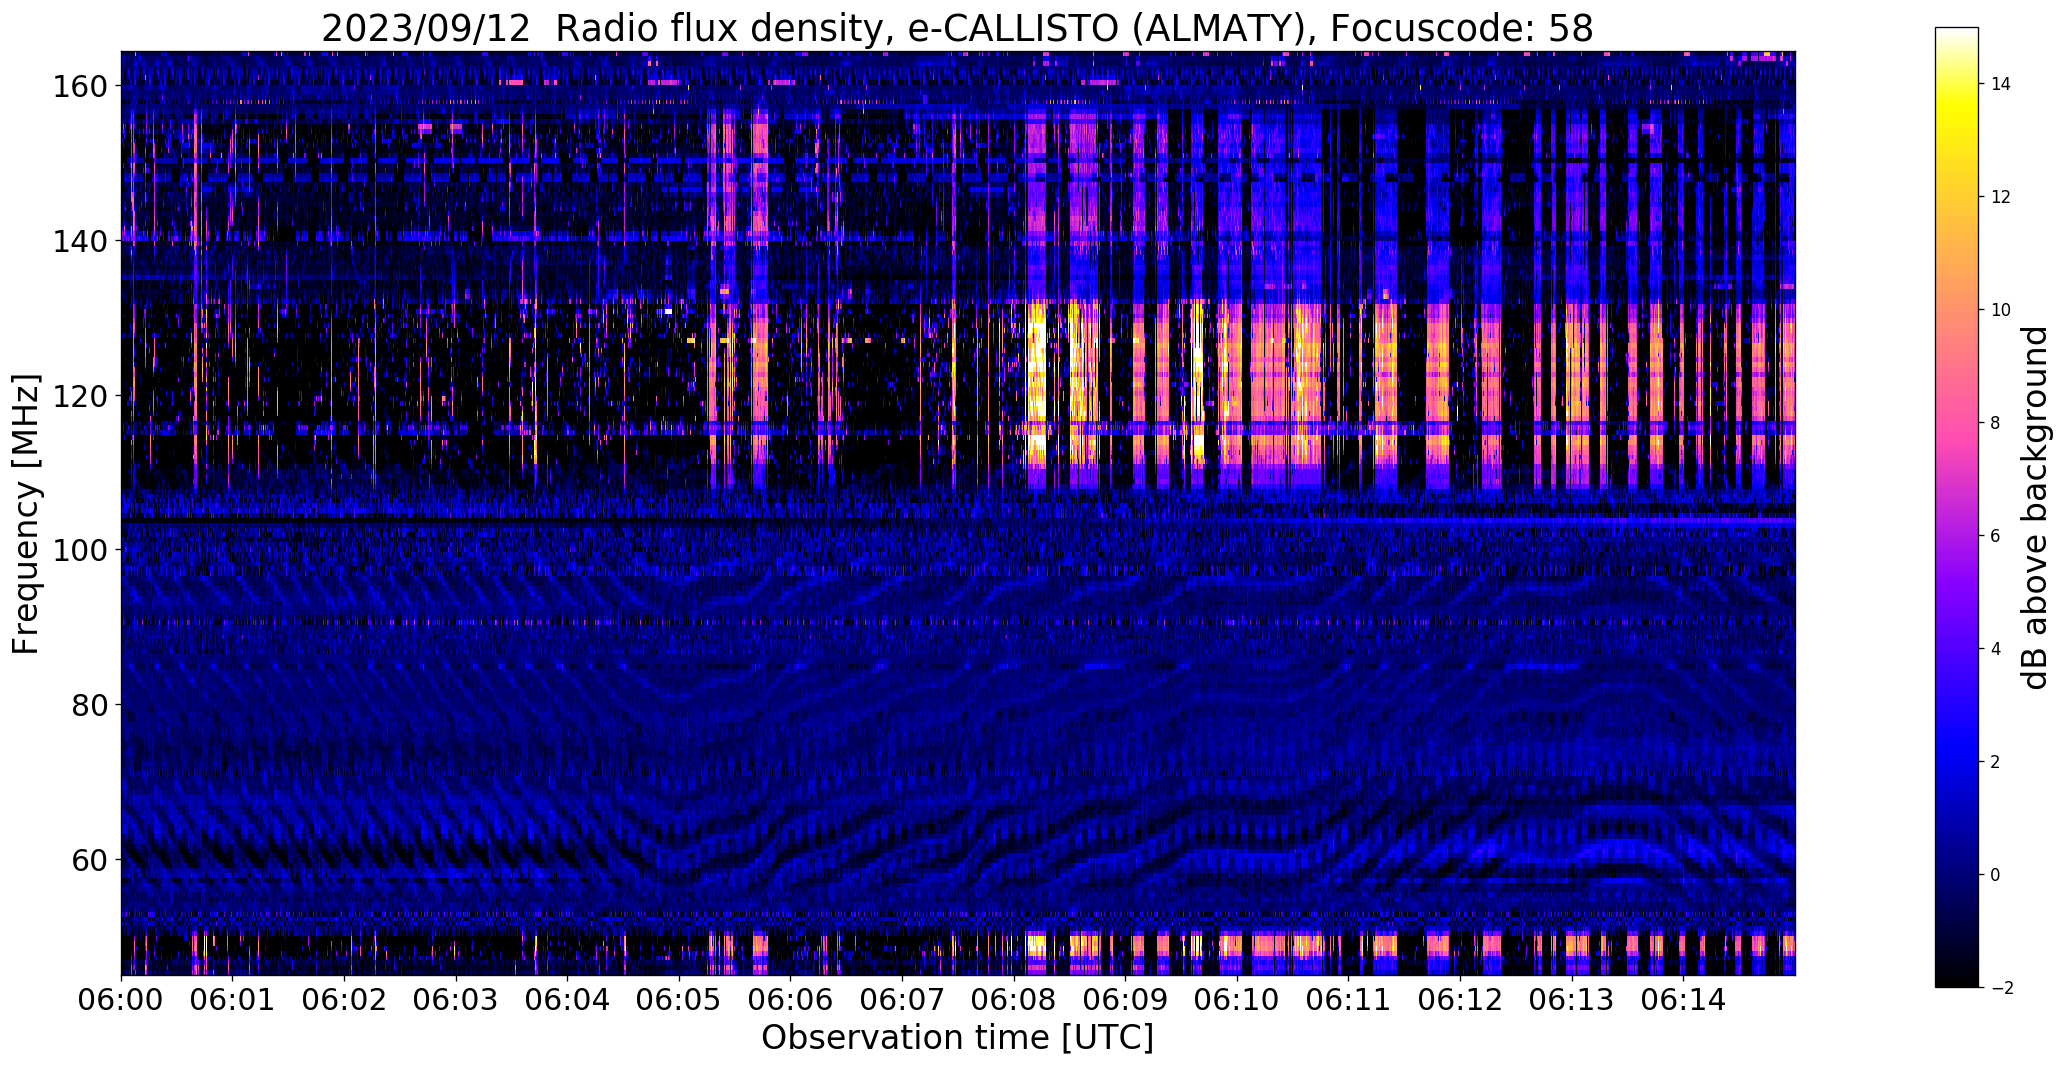Click x-axis time tick label 06:12

(1460, 999)
